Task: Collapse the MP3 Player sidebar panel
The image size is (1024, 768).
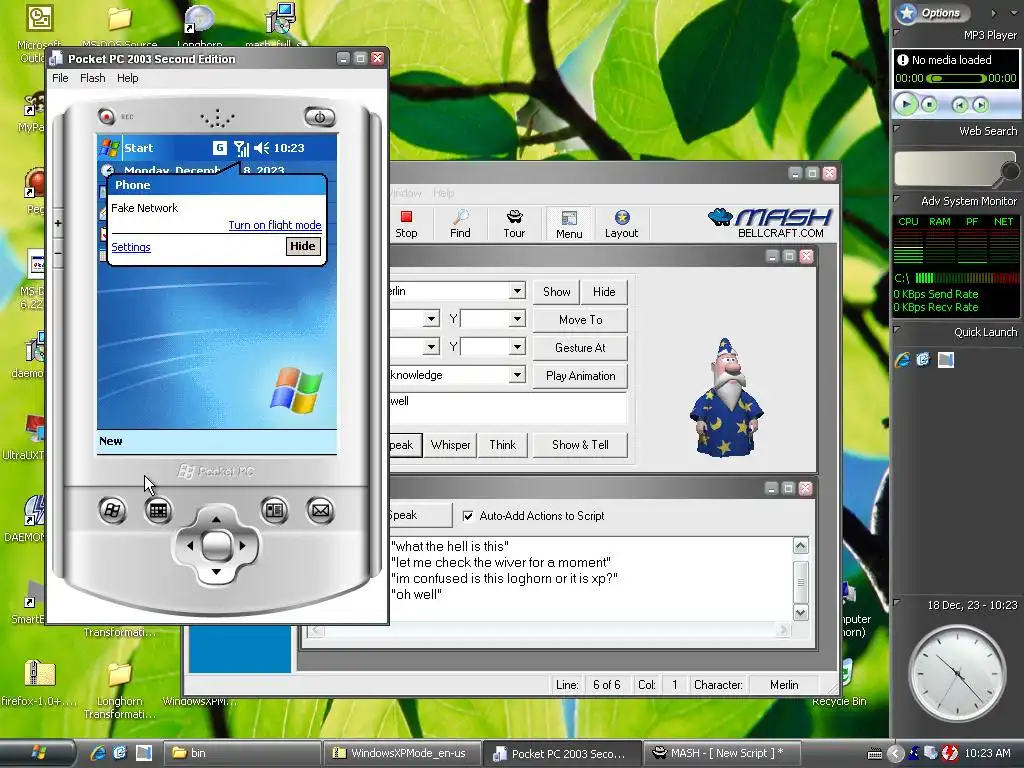Action: tap(897, 32)
